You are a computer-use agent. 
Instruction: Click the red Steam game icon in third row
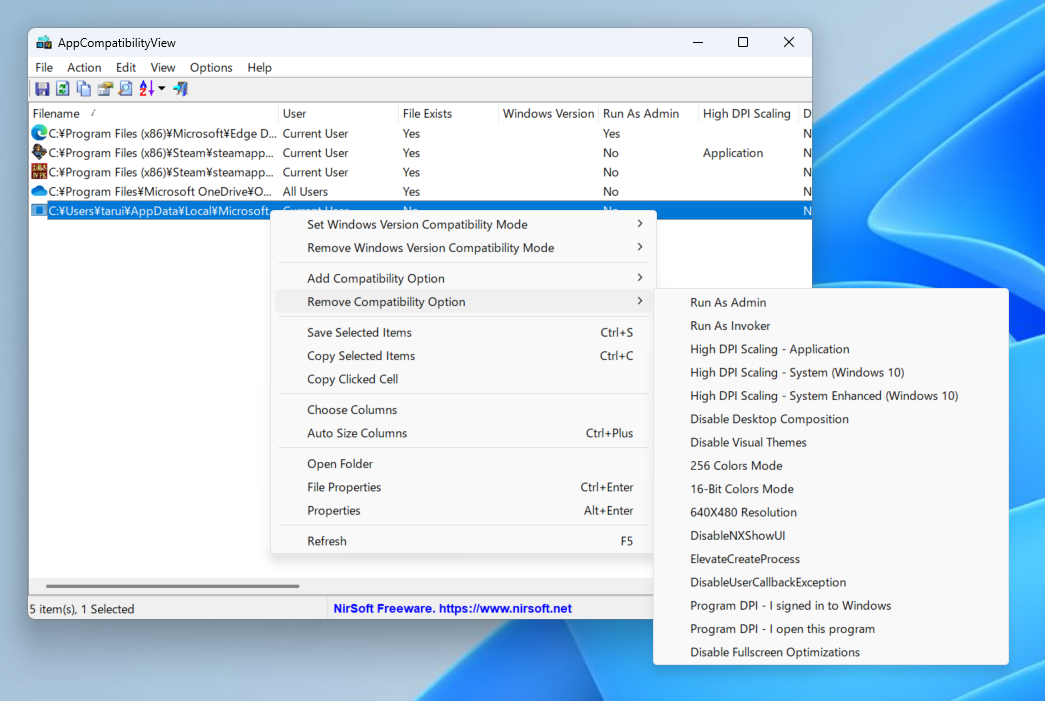(x=39, y=172)
